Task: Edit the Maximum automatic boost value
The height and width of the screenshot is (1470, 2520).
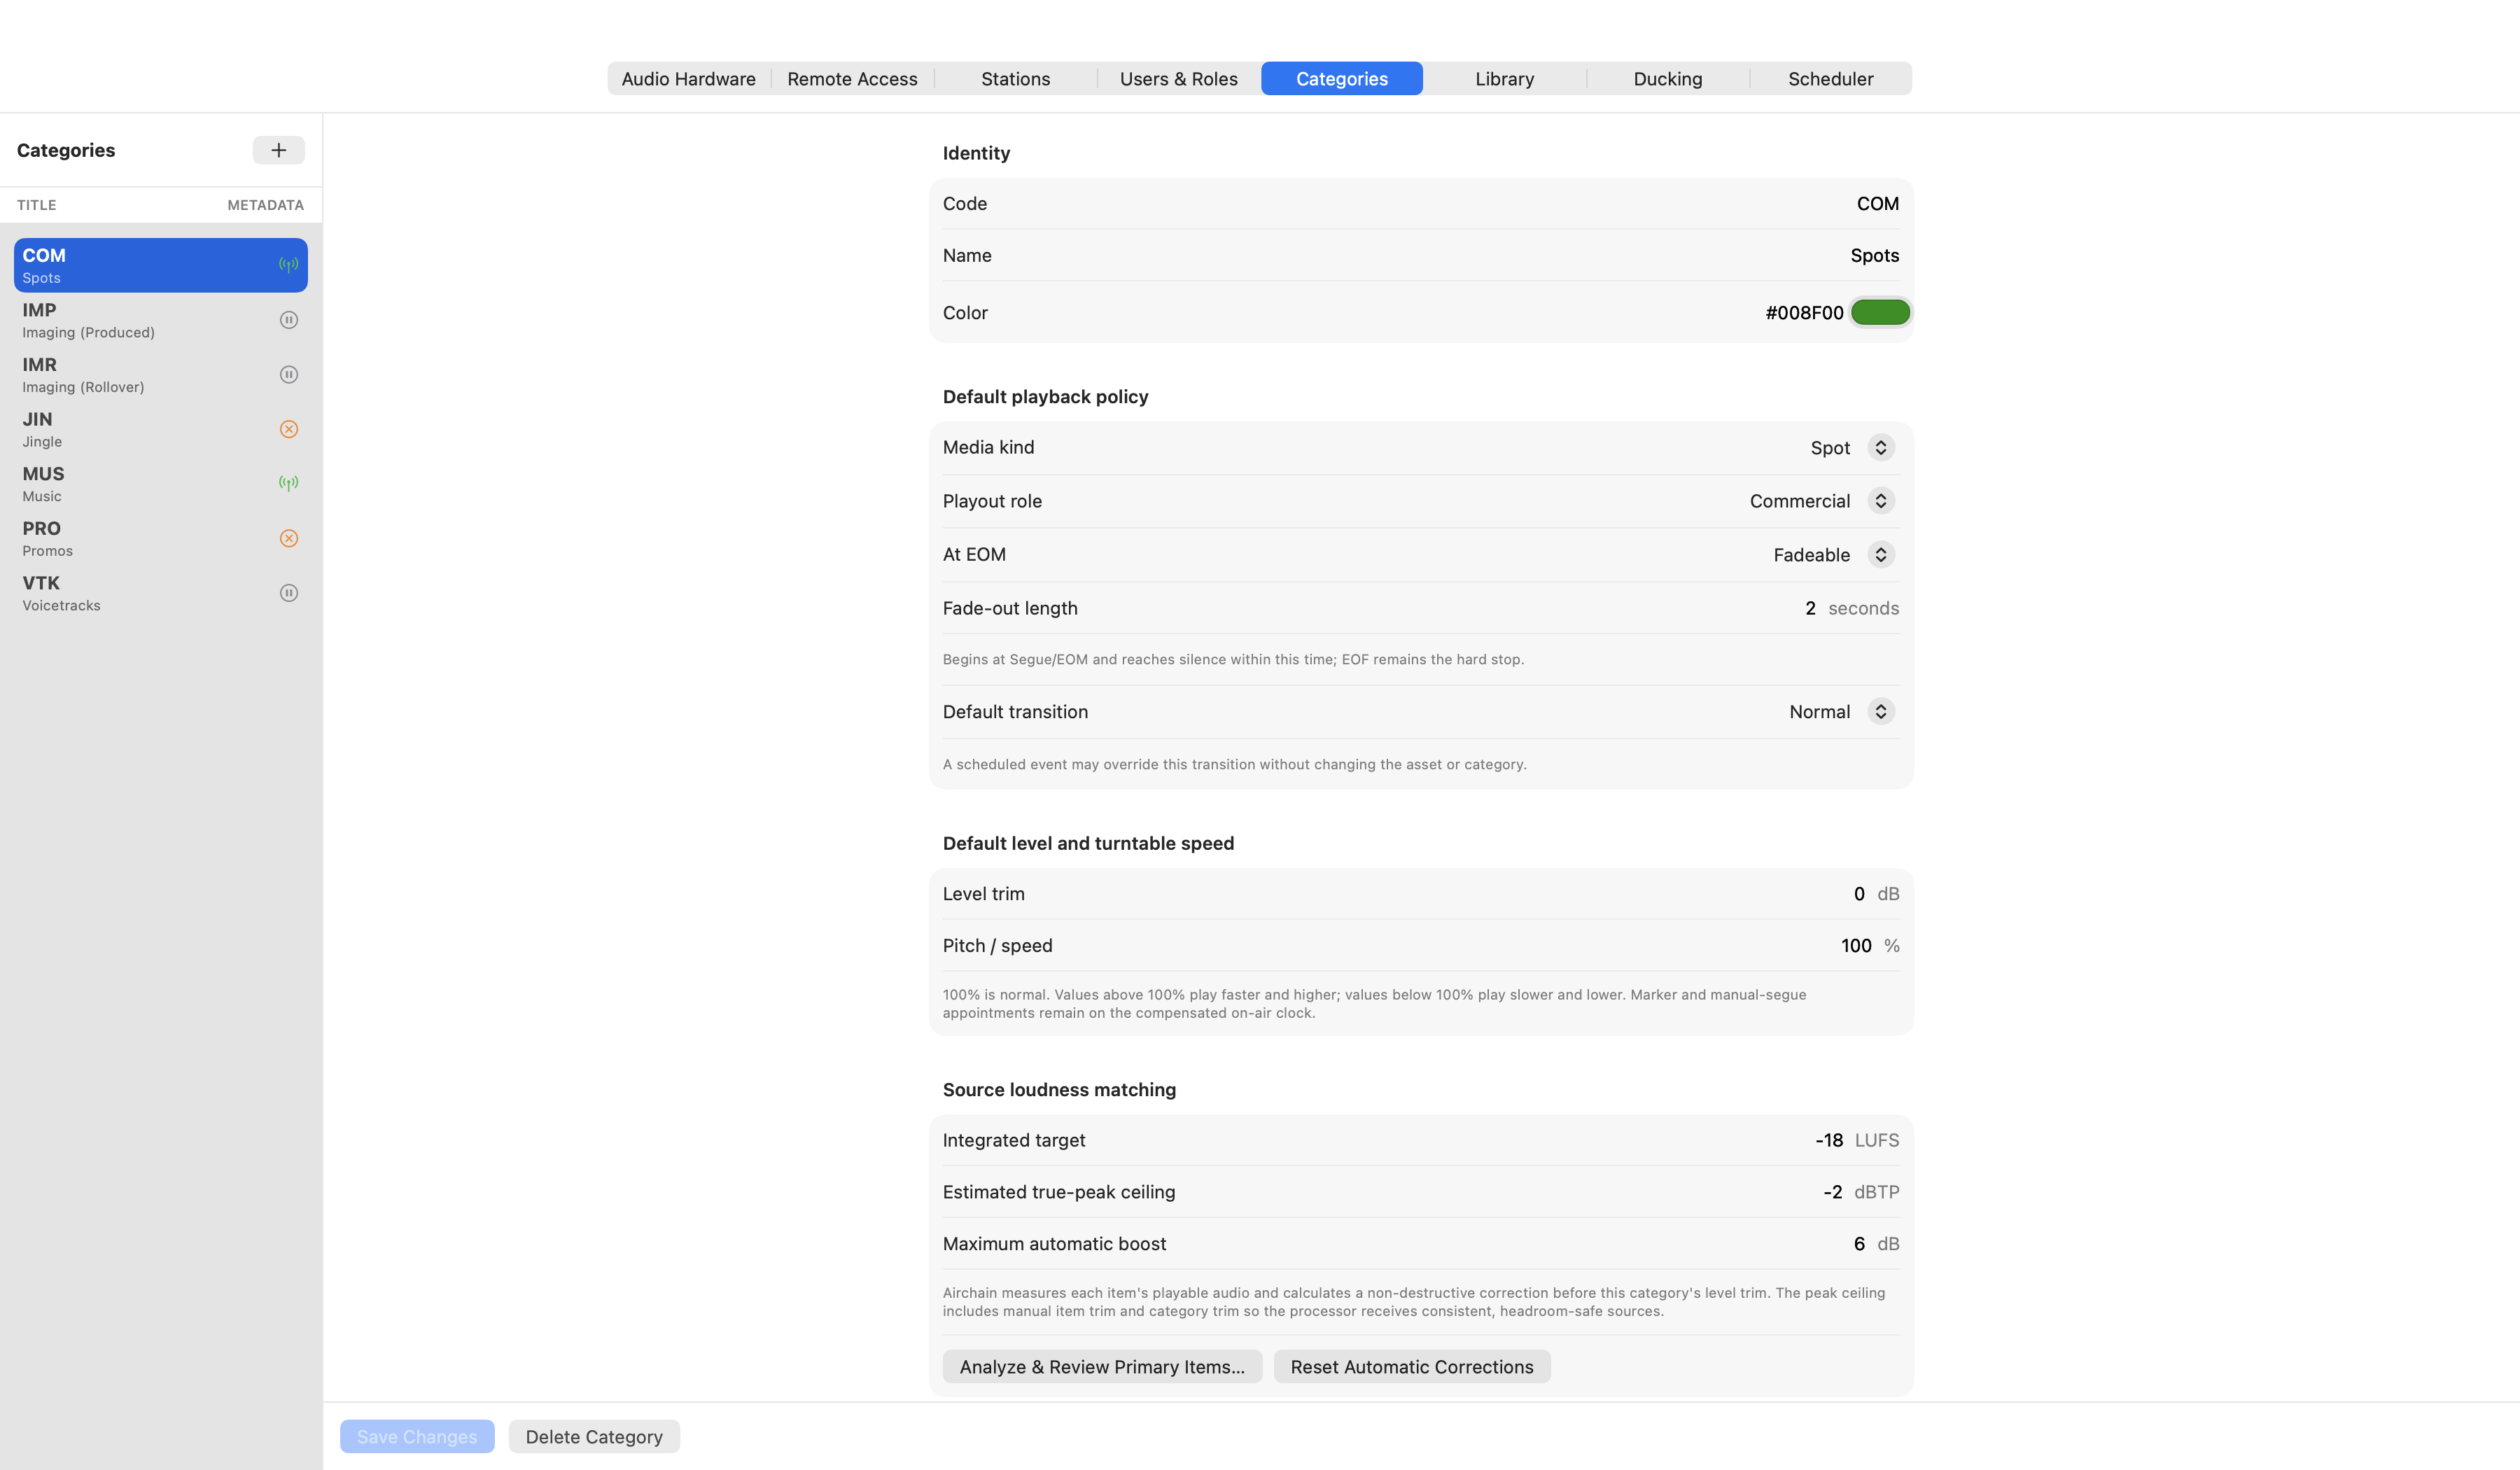Action: (1859, 1243)
